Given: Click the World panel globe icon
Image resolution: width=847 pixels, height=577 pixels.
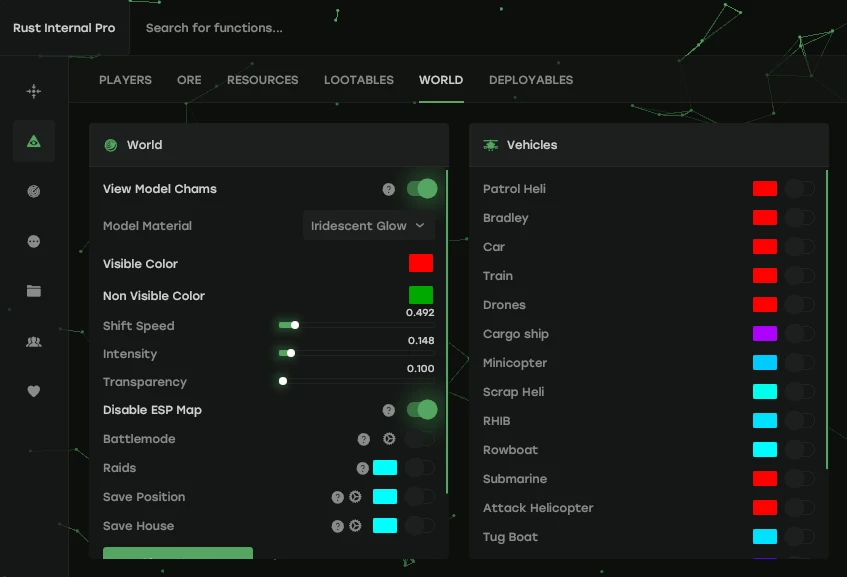Looking at the screenshot, I should (111, 145).
